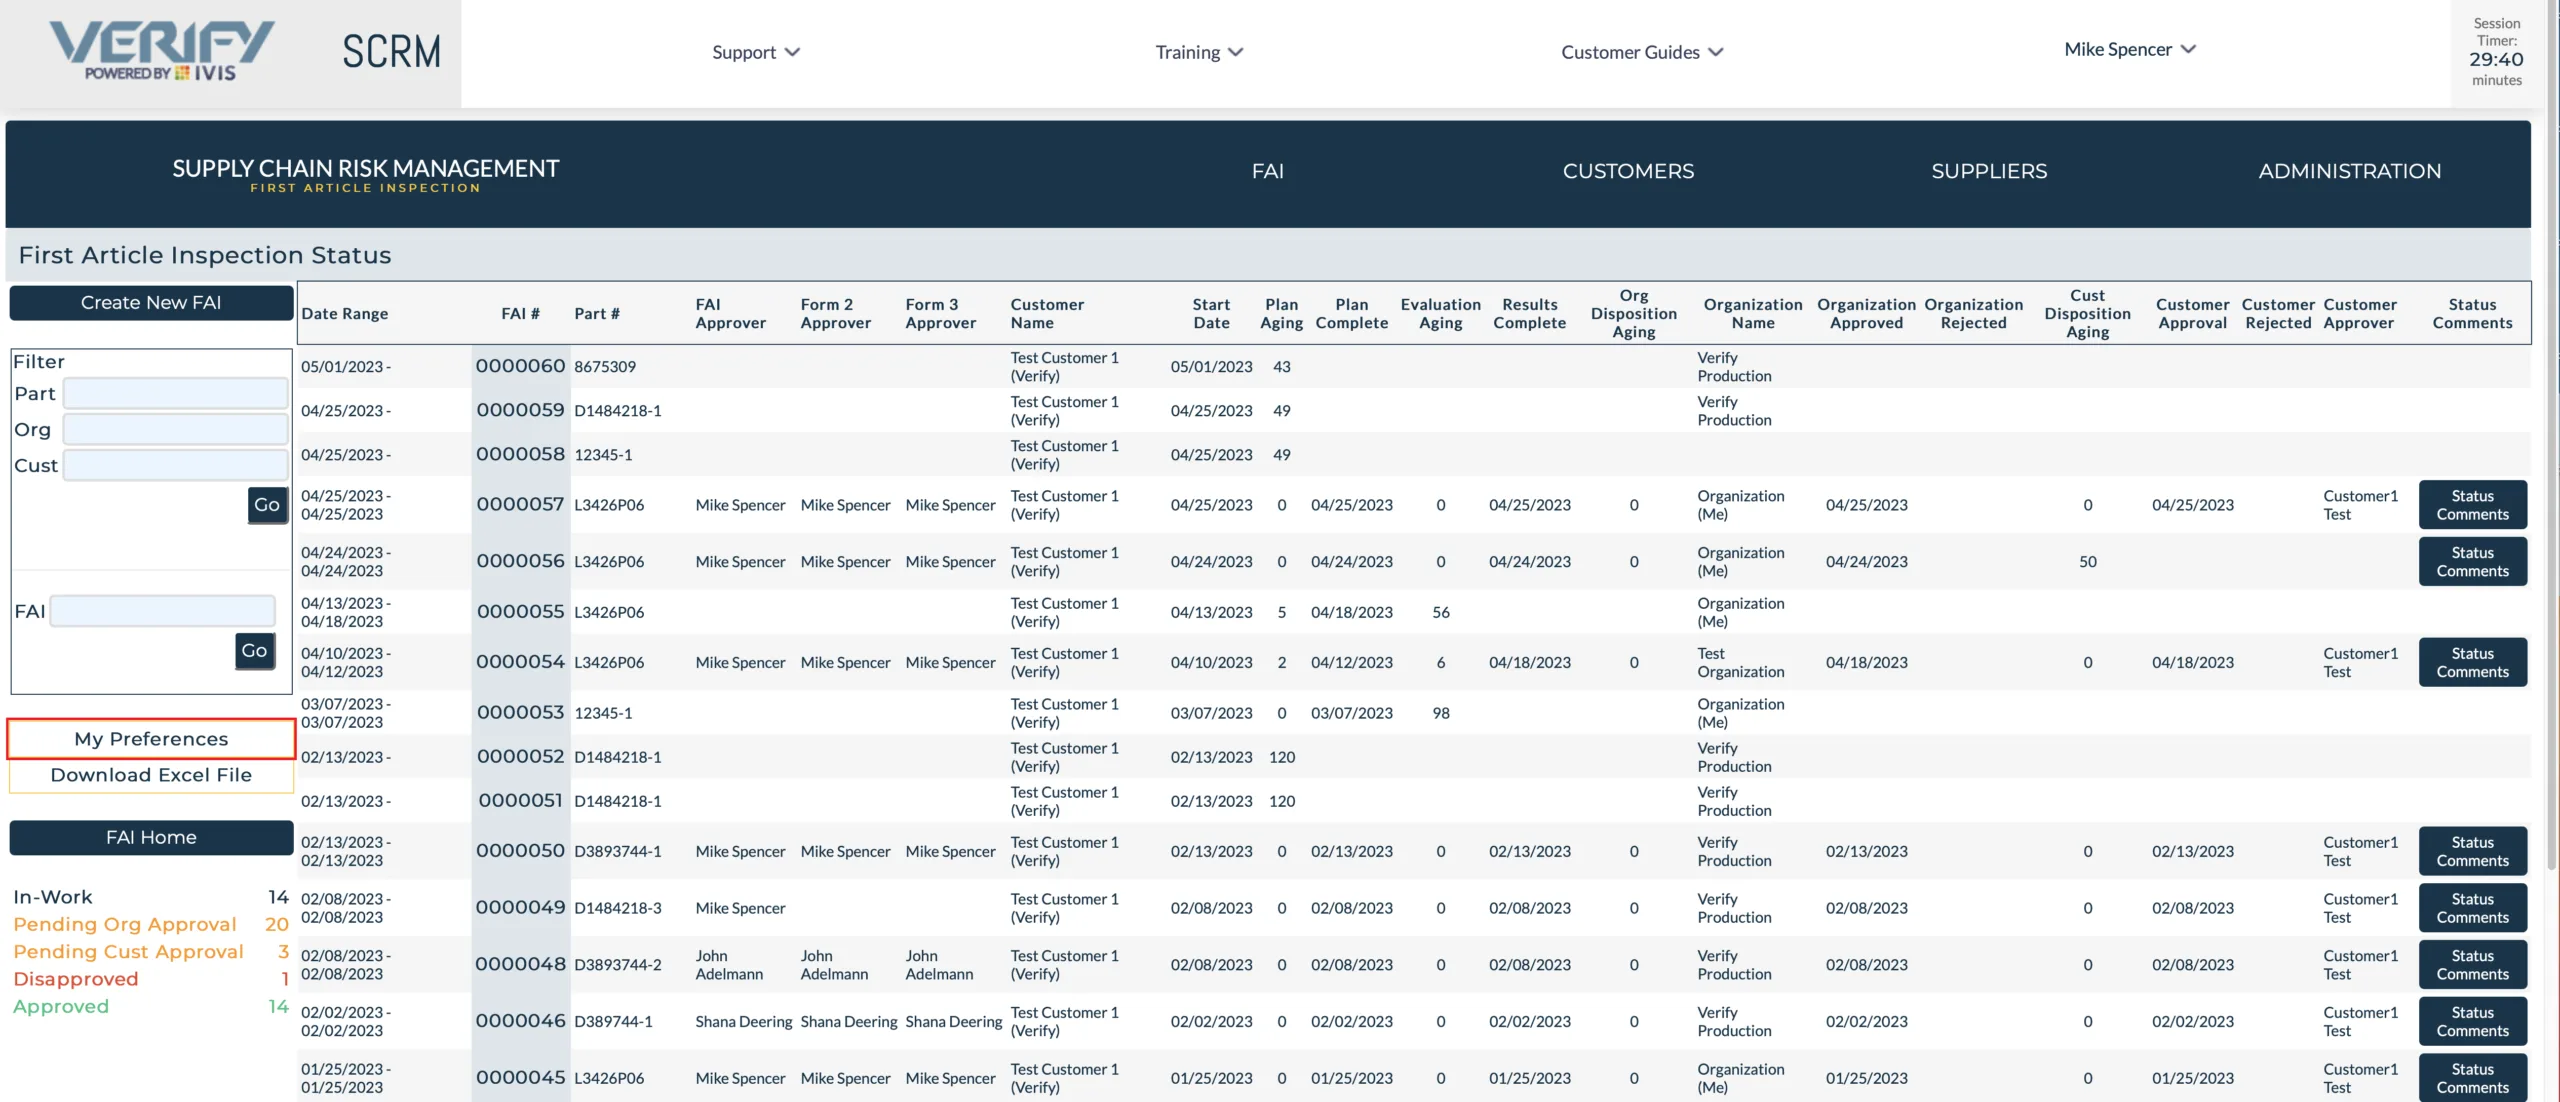Click the Date Range column header
This screenshot has height=1102, width=2560.
click(344, 314)
